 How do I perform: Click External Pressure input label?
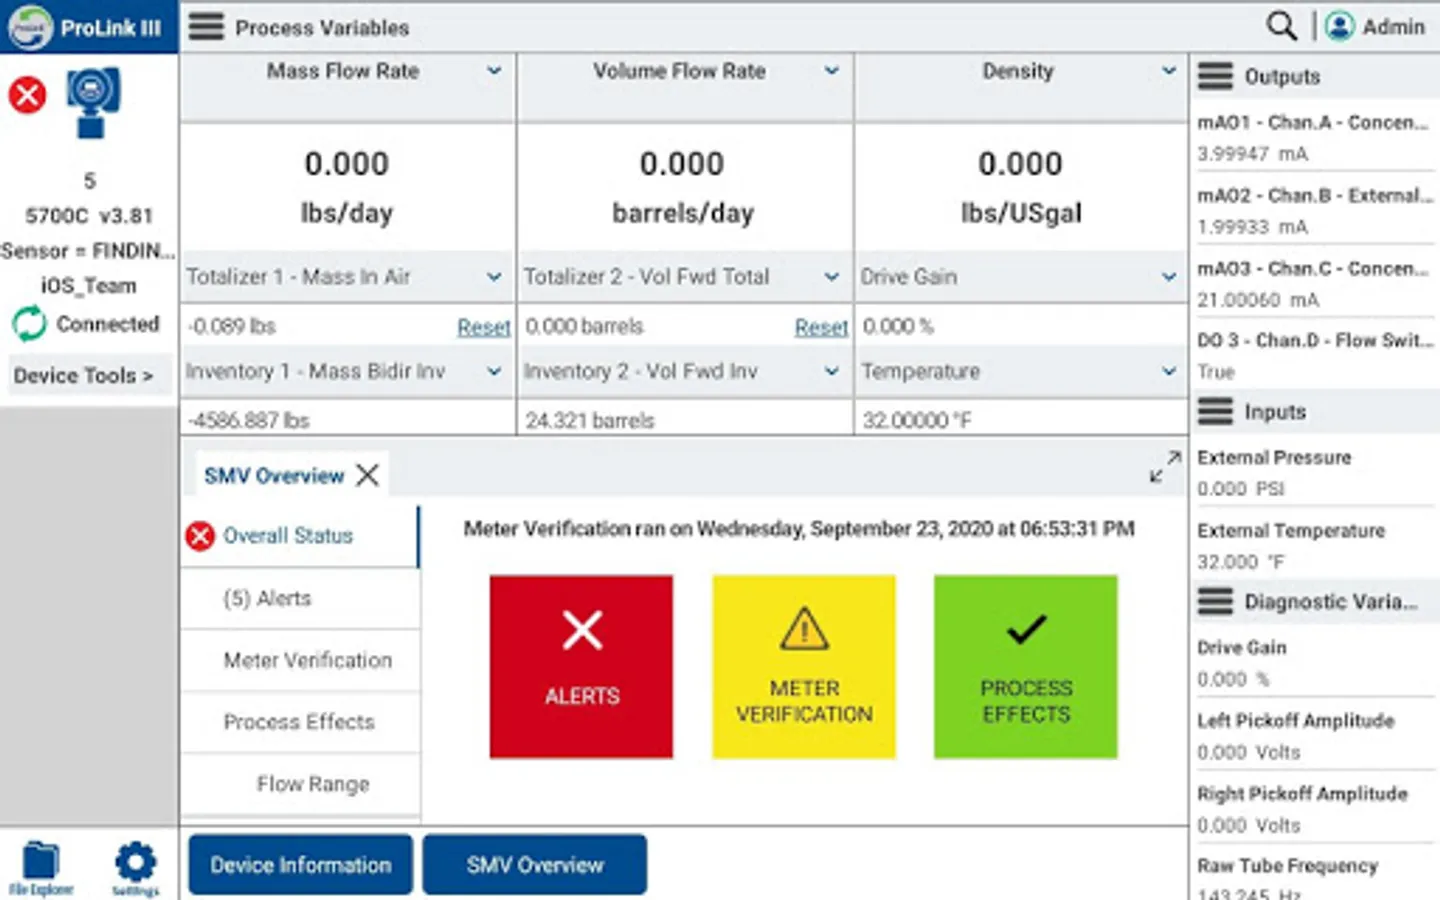click(x=1274, y=457)
